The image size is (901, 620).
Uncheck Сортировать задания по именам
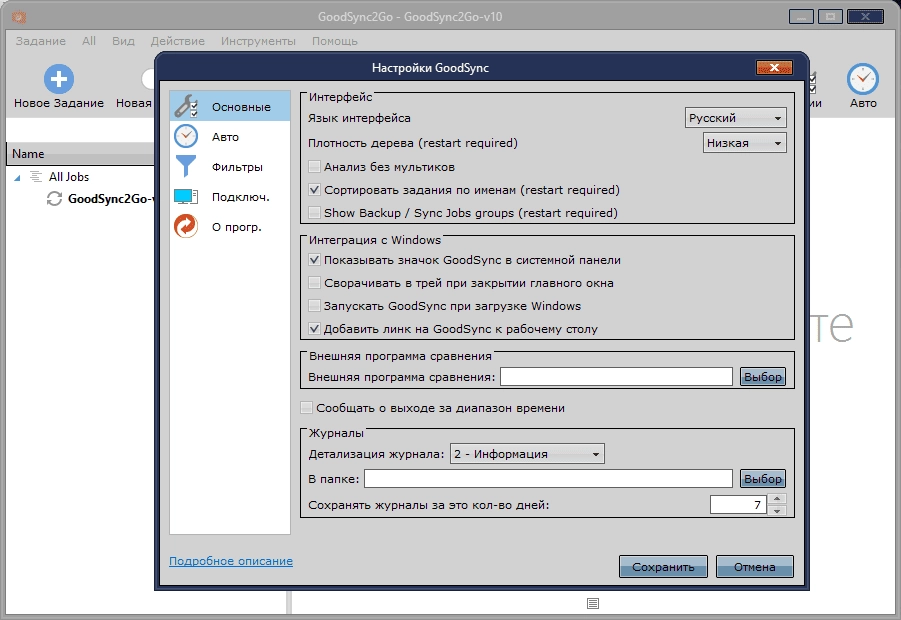(x=314, y=190)
